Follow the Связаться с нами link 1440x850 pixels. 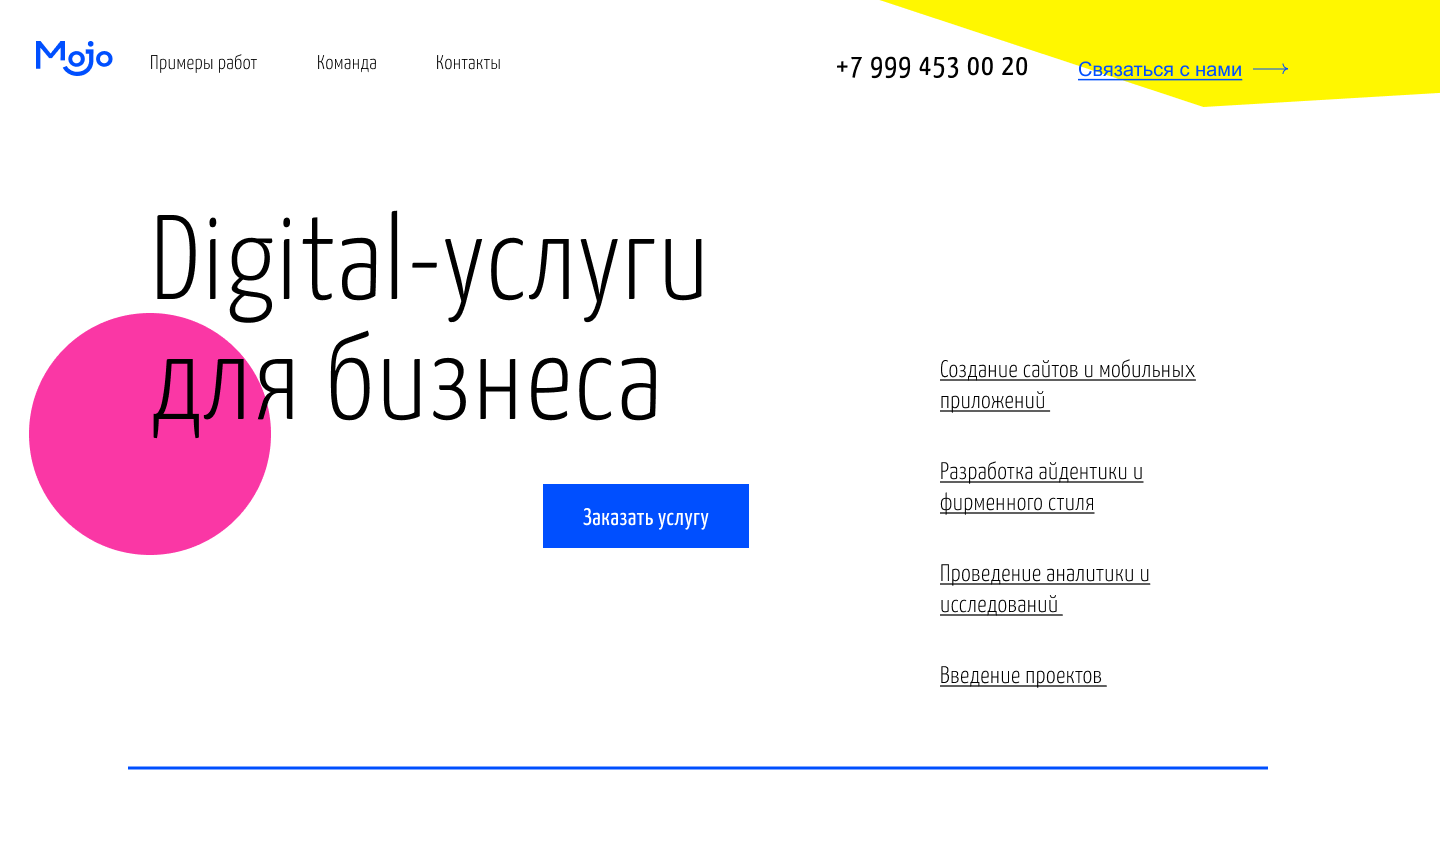(x=1159, y=69)
